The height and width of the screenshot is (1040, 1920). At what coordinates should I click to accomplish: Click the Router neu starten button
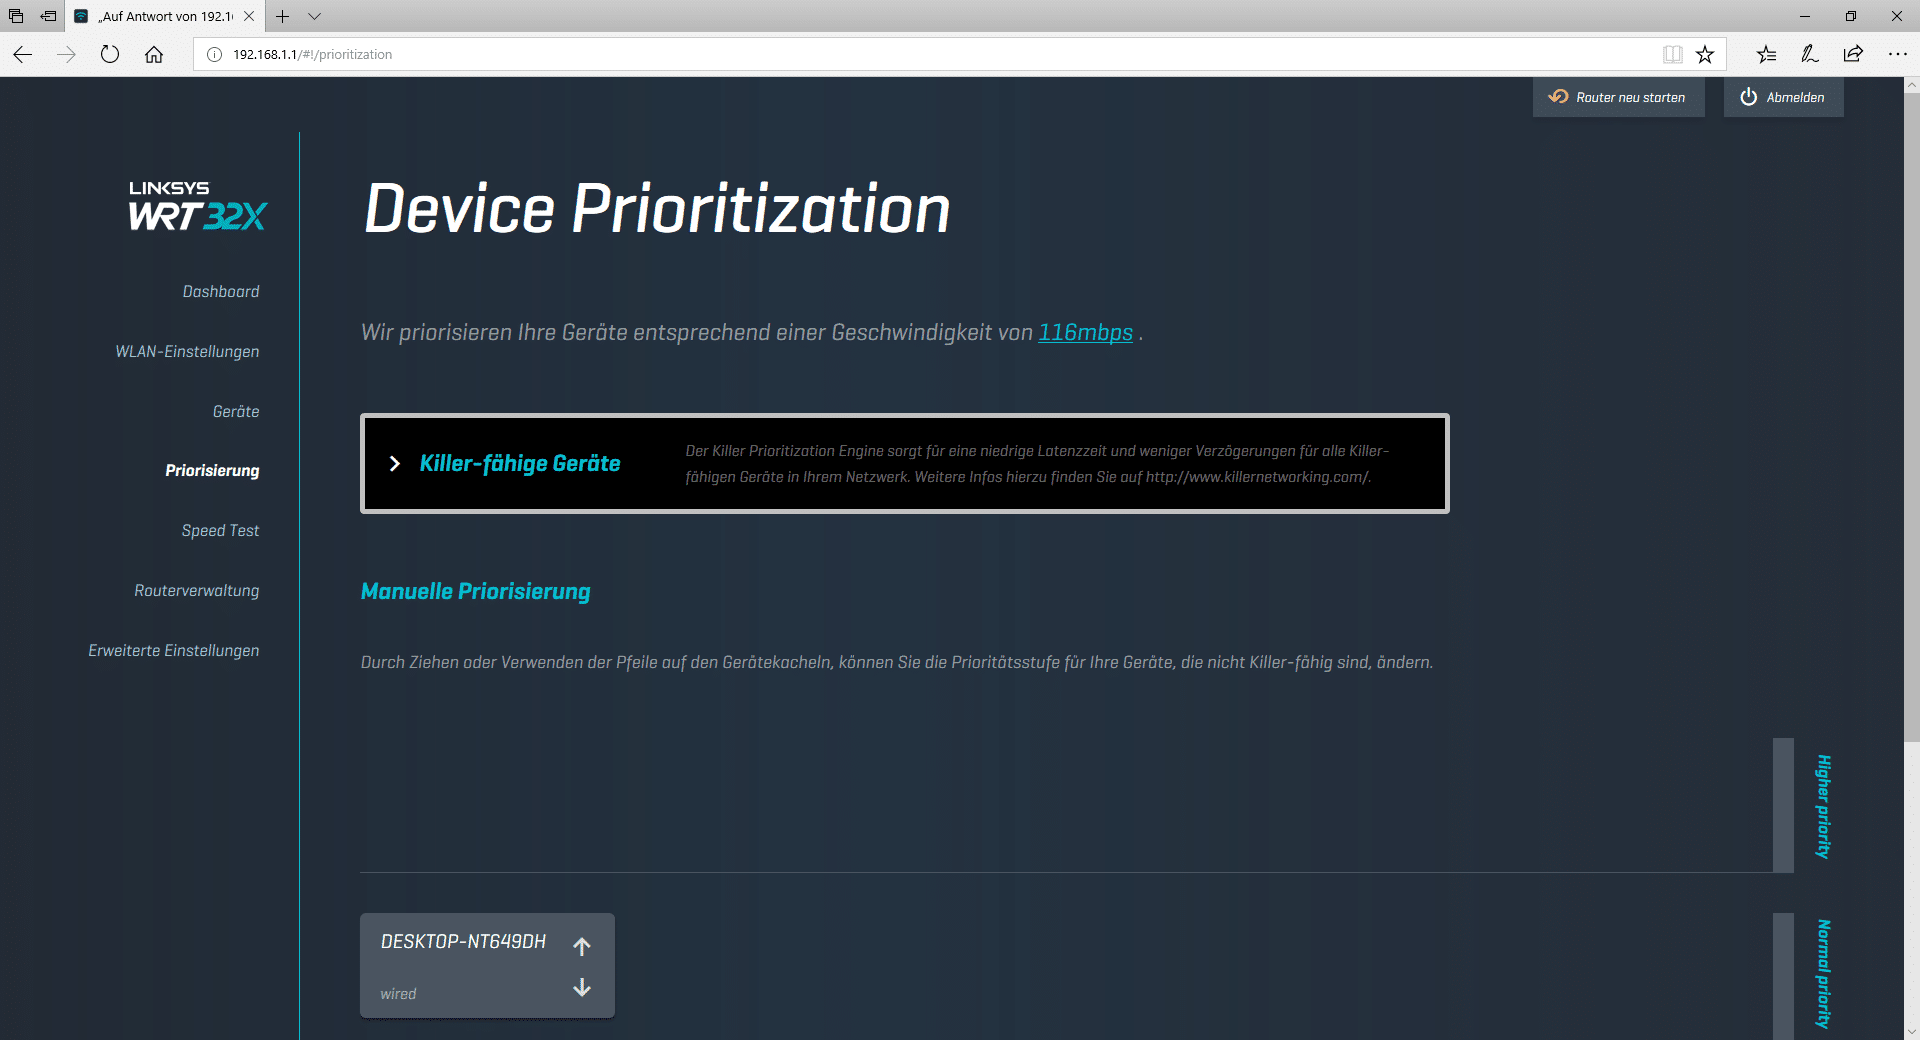pos(1618,98)
